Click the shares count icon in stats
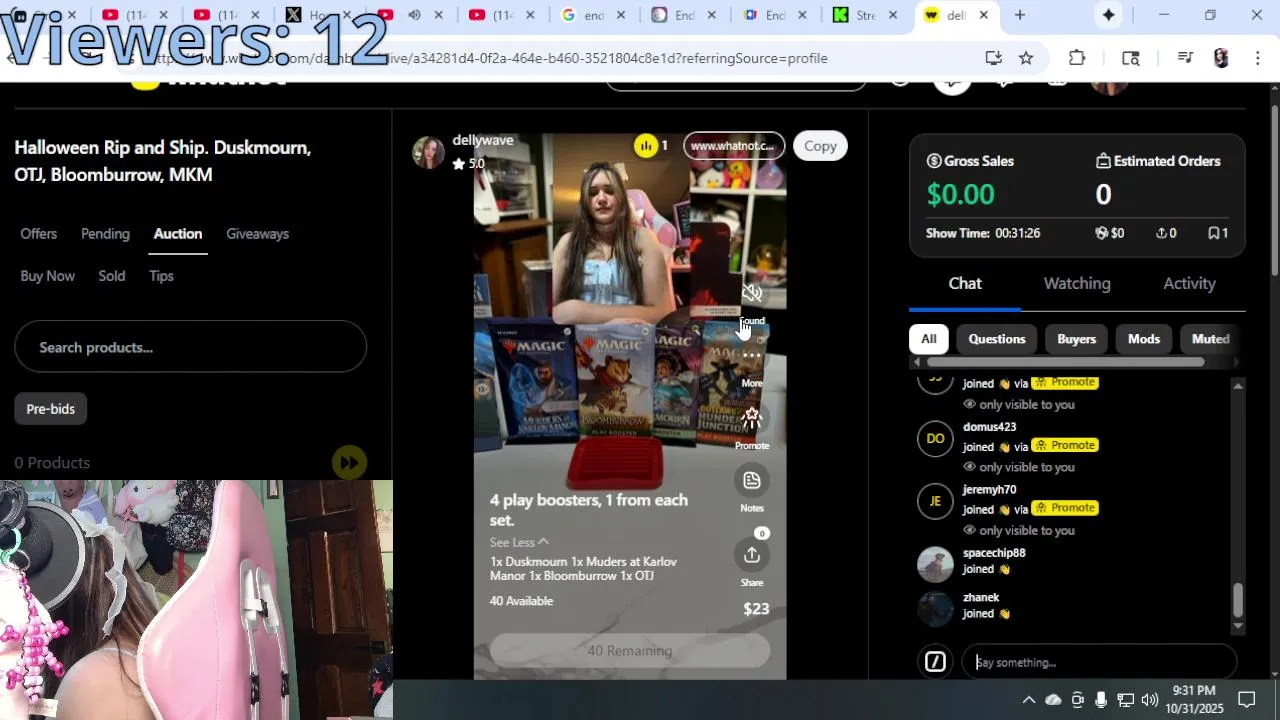 coord(1161,233)
